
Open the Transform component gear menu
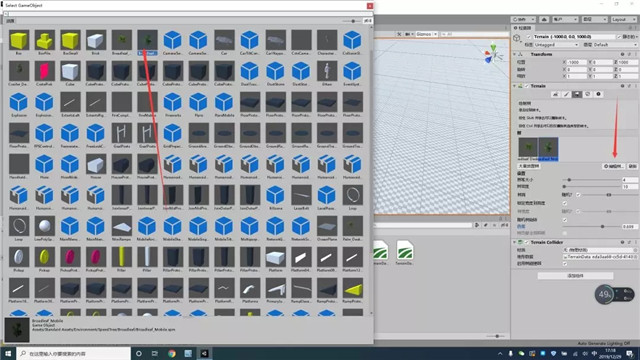tap(629, 54)
